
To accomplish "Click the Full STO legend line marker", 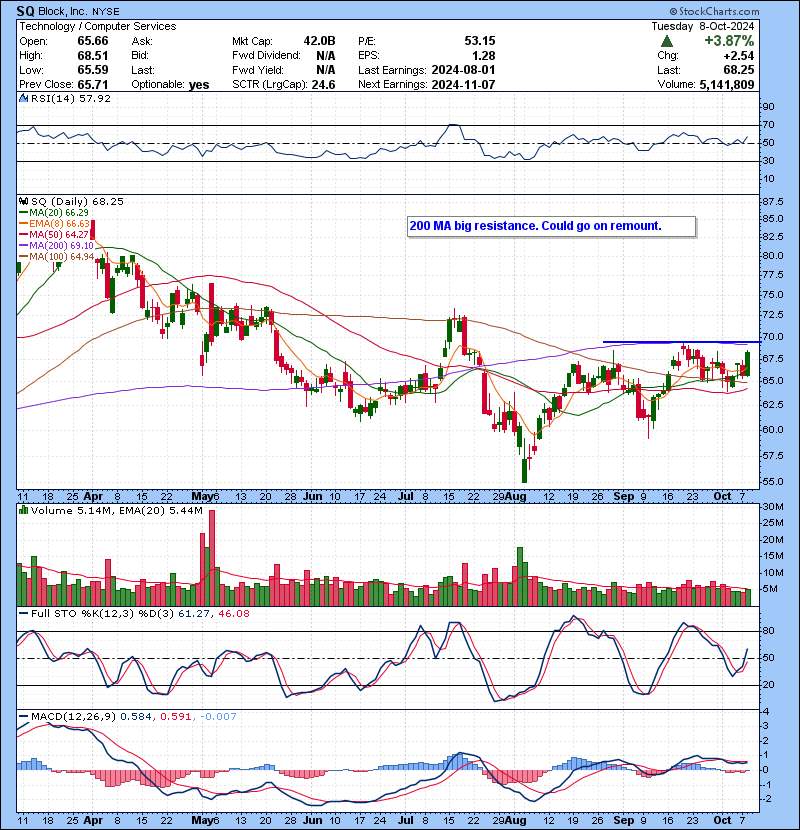I will [23, 614].
